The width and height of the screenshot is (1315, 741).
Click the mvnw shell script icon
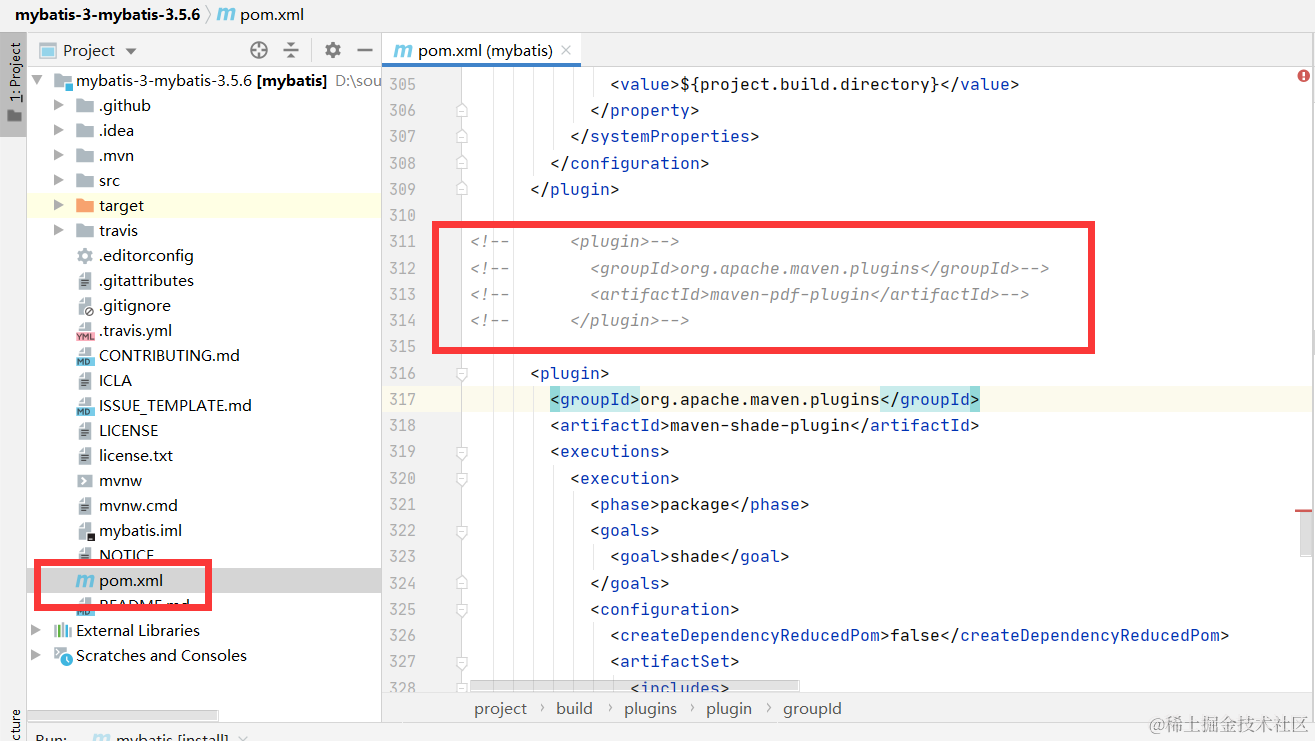[85, 480]
